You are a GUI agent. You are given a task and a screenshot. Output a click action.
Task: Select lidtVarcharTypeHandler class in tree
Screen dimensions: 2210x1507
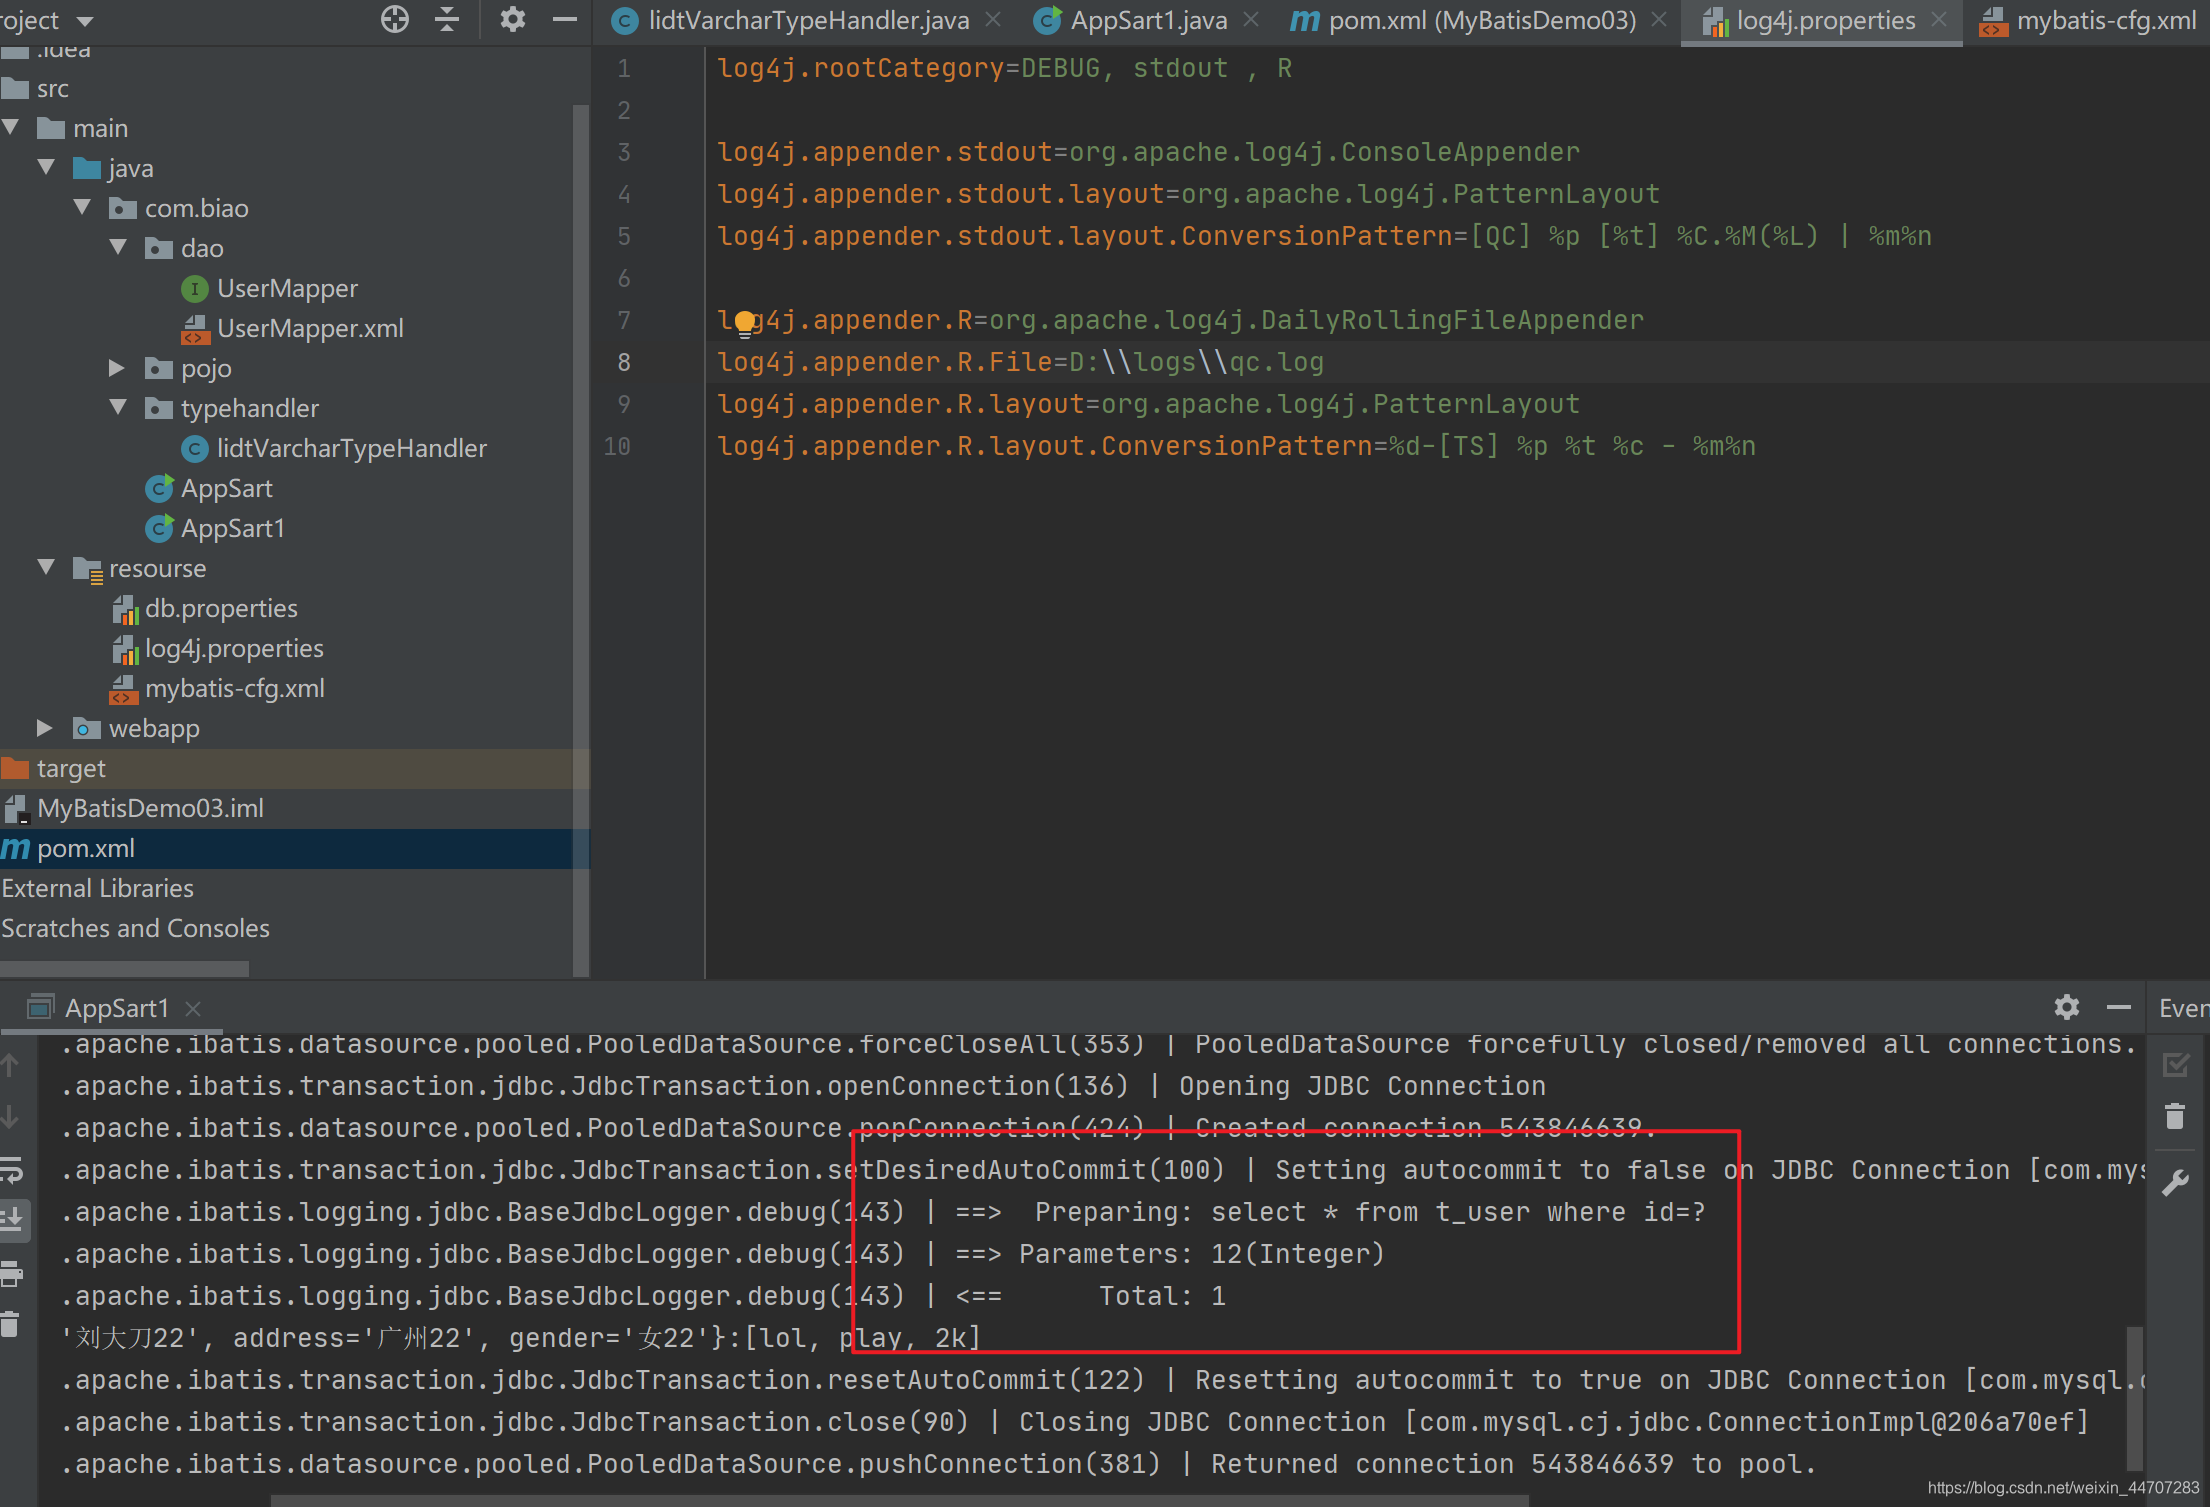pos(334,448)
